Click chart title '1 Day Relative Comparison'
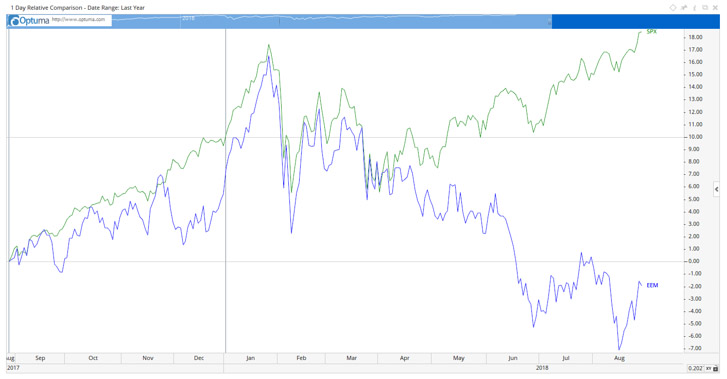Screen dimensions: 727x379 pos(46,8)
